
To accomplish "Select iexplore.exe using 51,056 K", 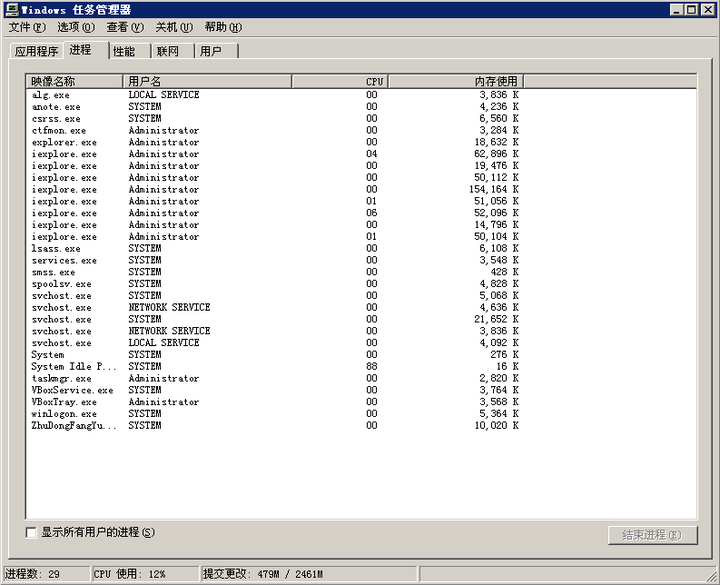I will click(275, 202).
